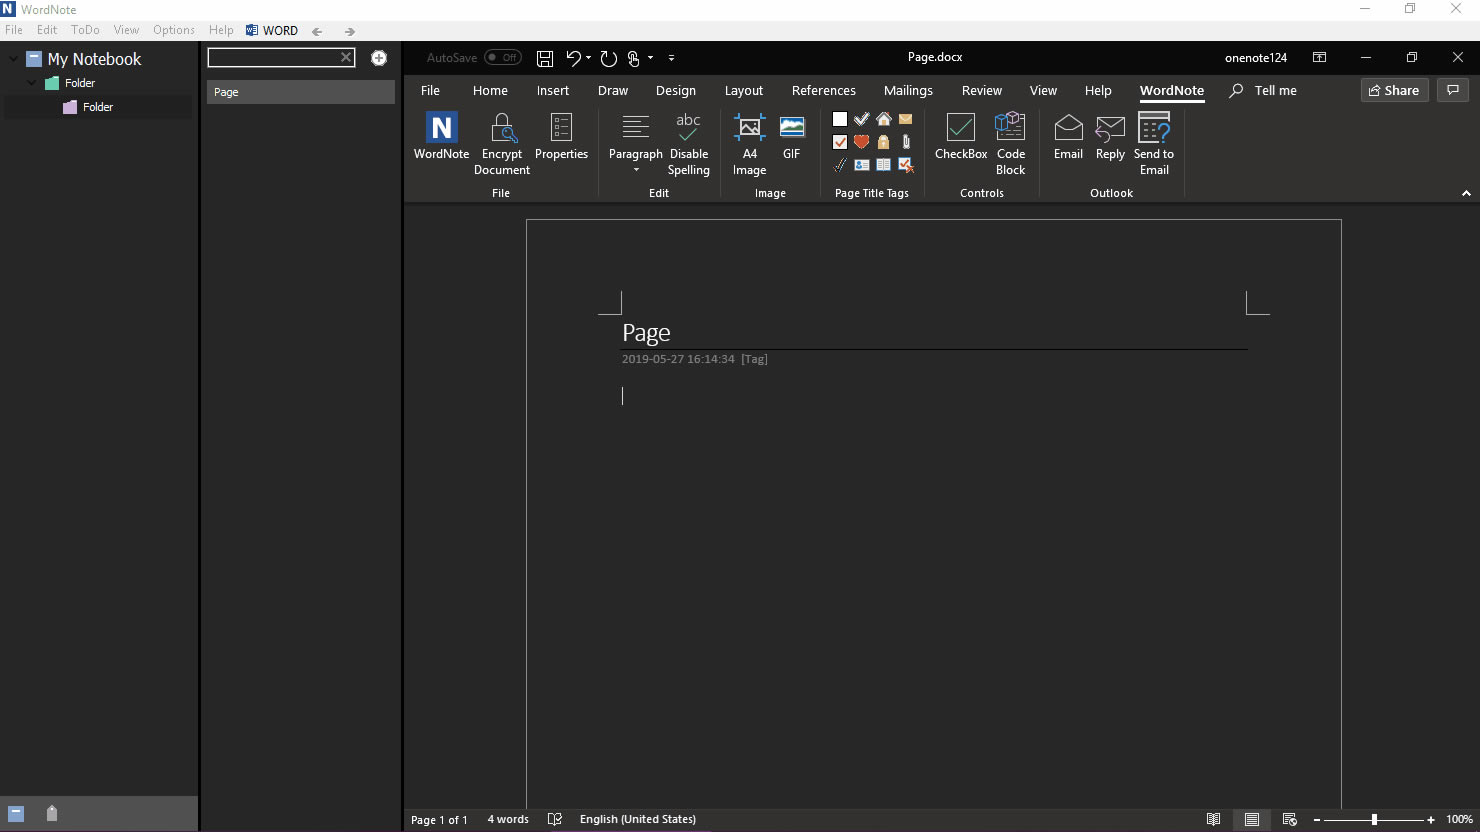Click the WORD button in menu bar
This screenshot has width=1480, height=832.
(272, 30)
